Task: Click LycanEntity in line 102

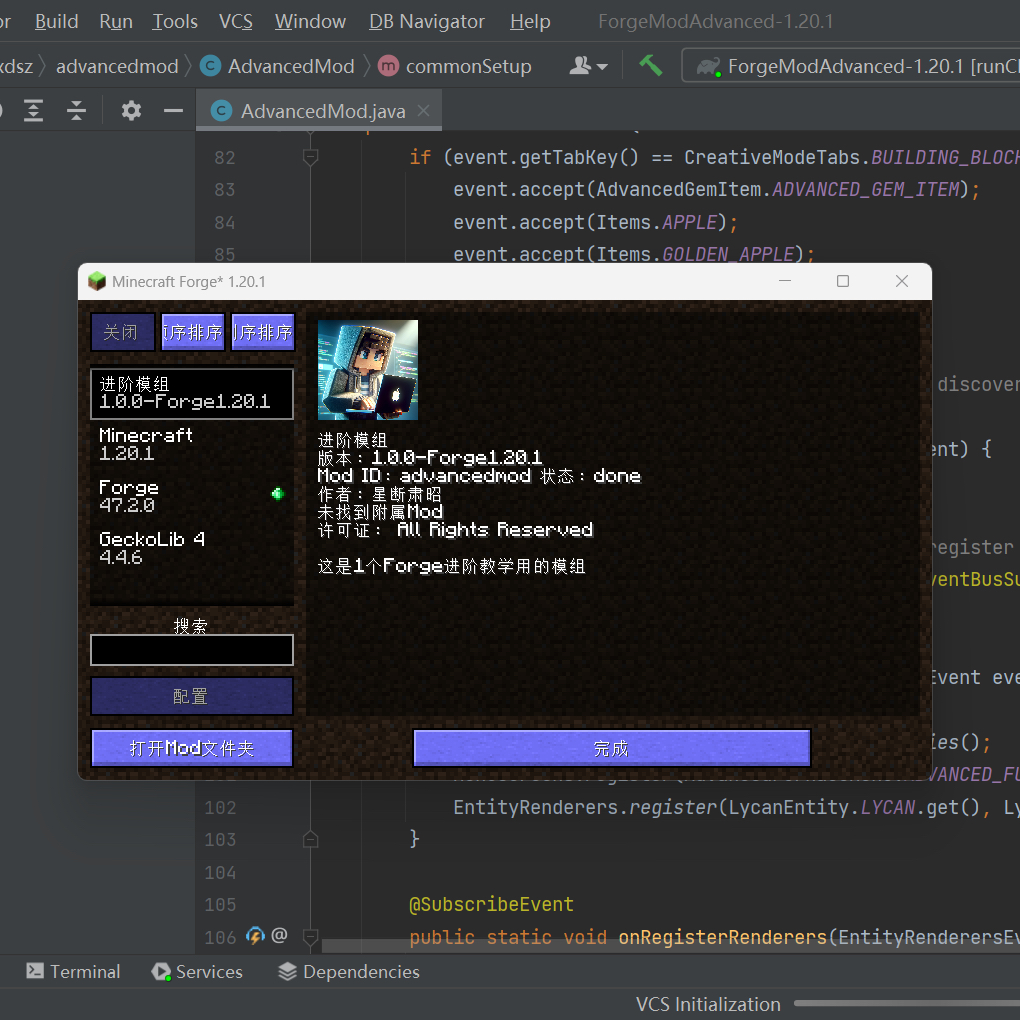Action: tap(788, 807)
